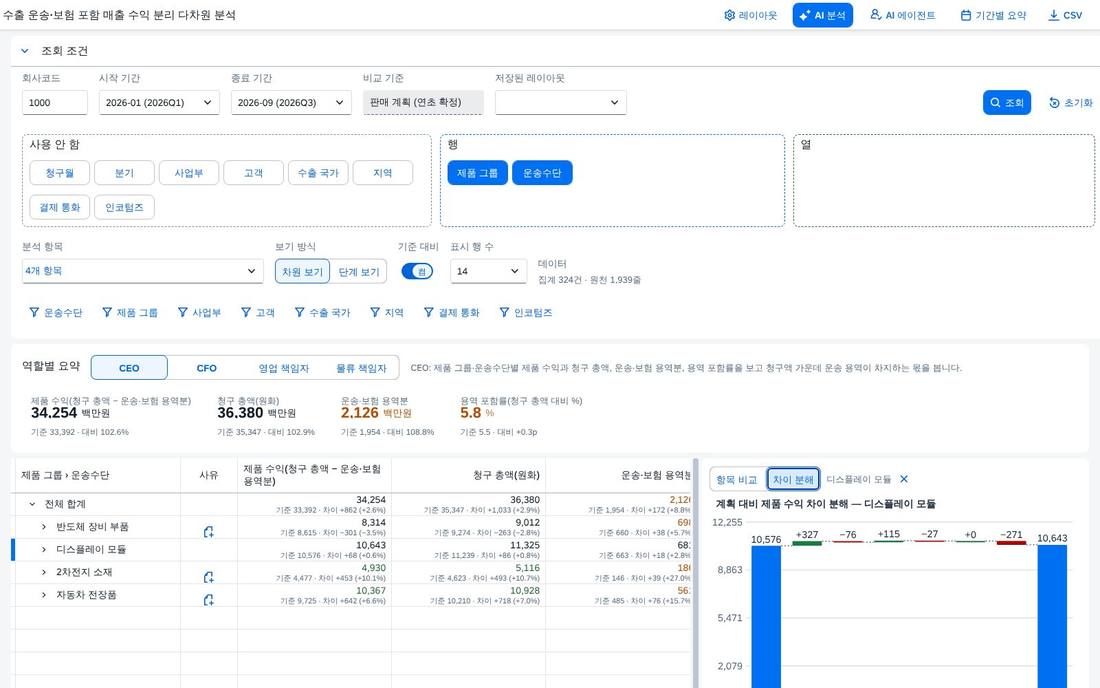The width and height of the screenshot is (1100, 688).
Task: Open the 수출 국가 filter
Action: [x=322, y=313]
